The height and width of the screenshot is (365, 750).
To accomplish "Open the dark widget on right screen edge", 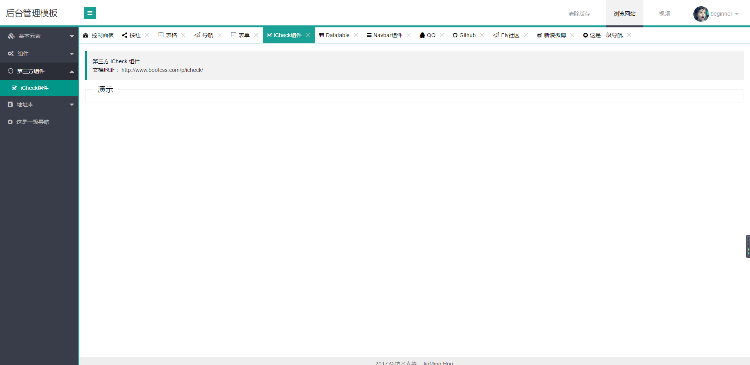I will (x=748, y=246).
